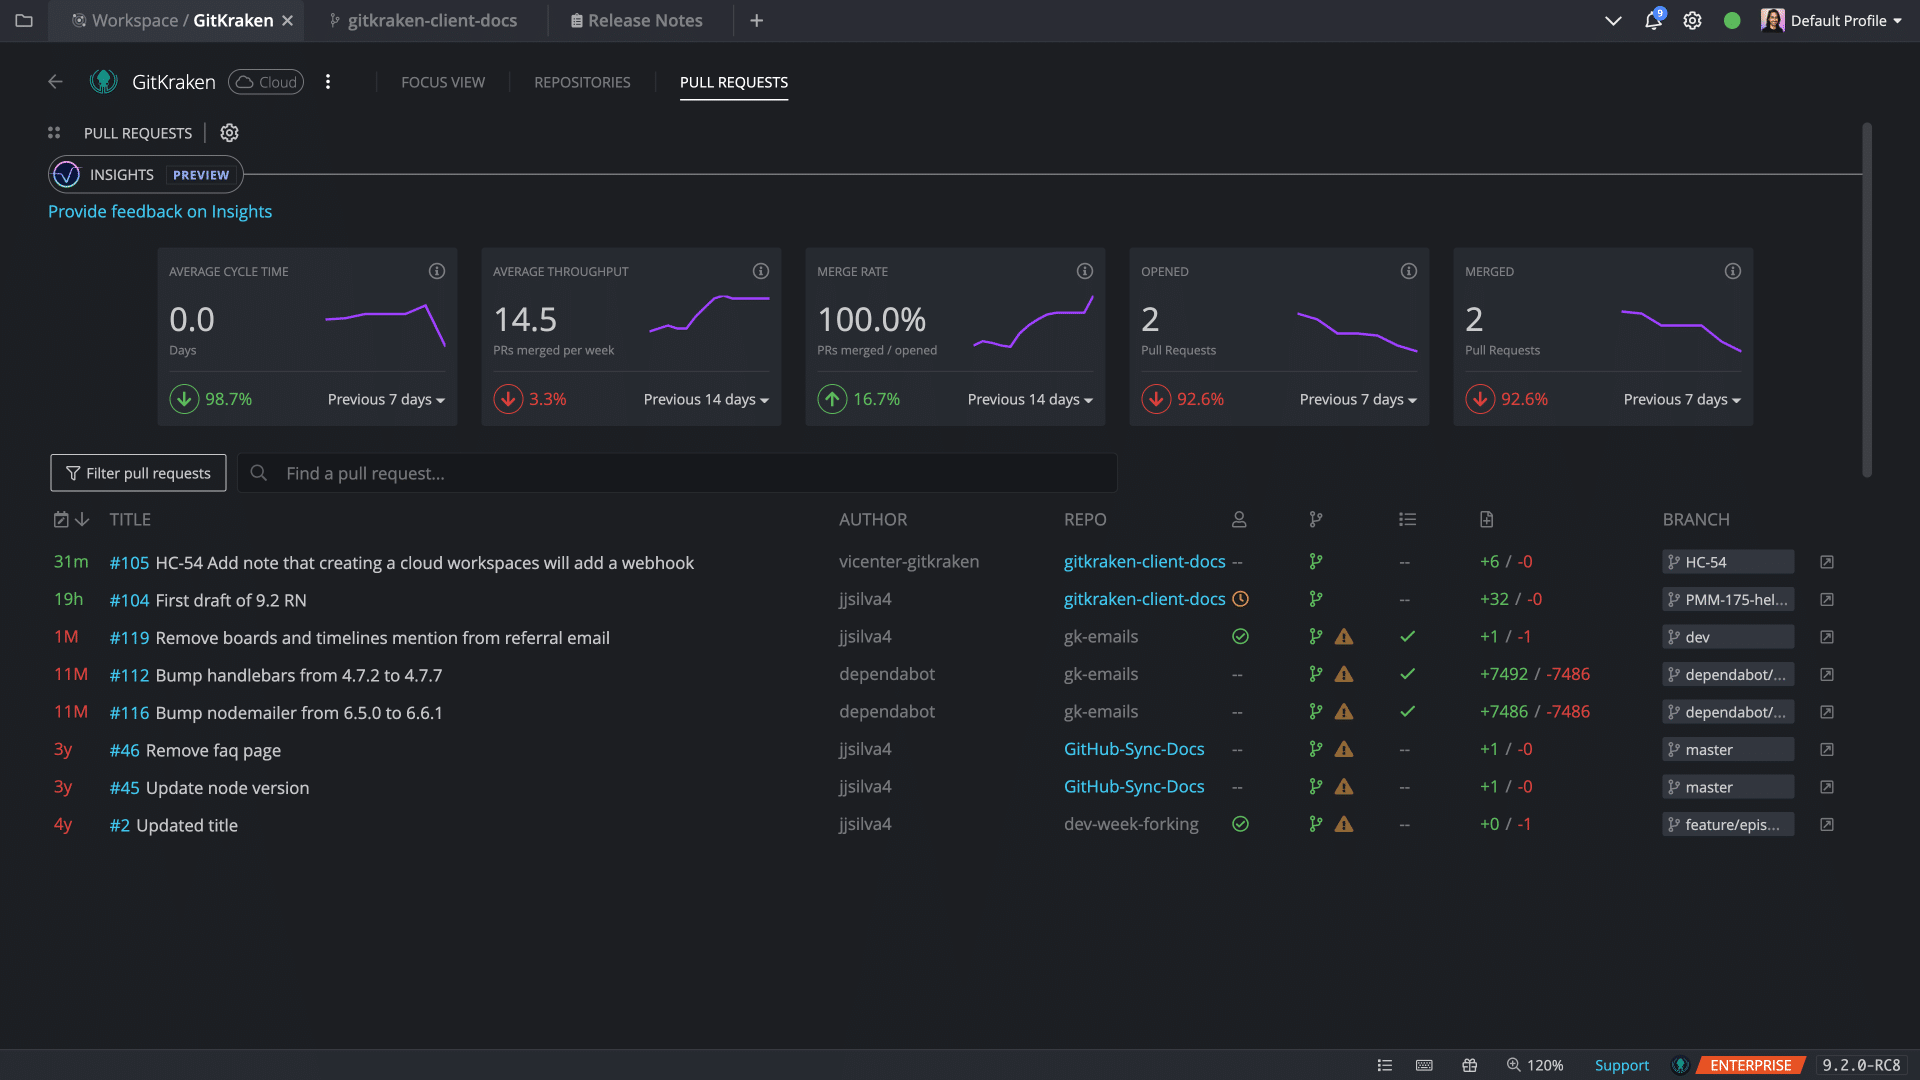
Task: Switch to Repositories tab
Action: (582, 82)
